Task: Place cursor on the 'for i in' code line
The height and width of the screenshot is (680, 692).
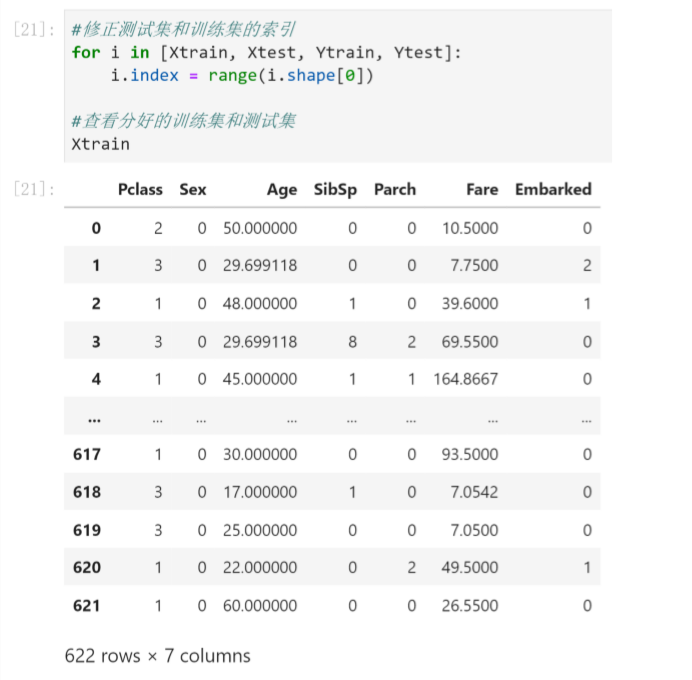Action: click(267, 53)
